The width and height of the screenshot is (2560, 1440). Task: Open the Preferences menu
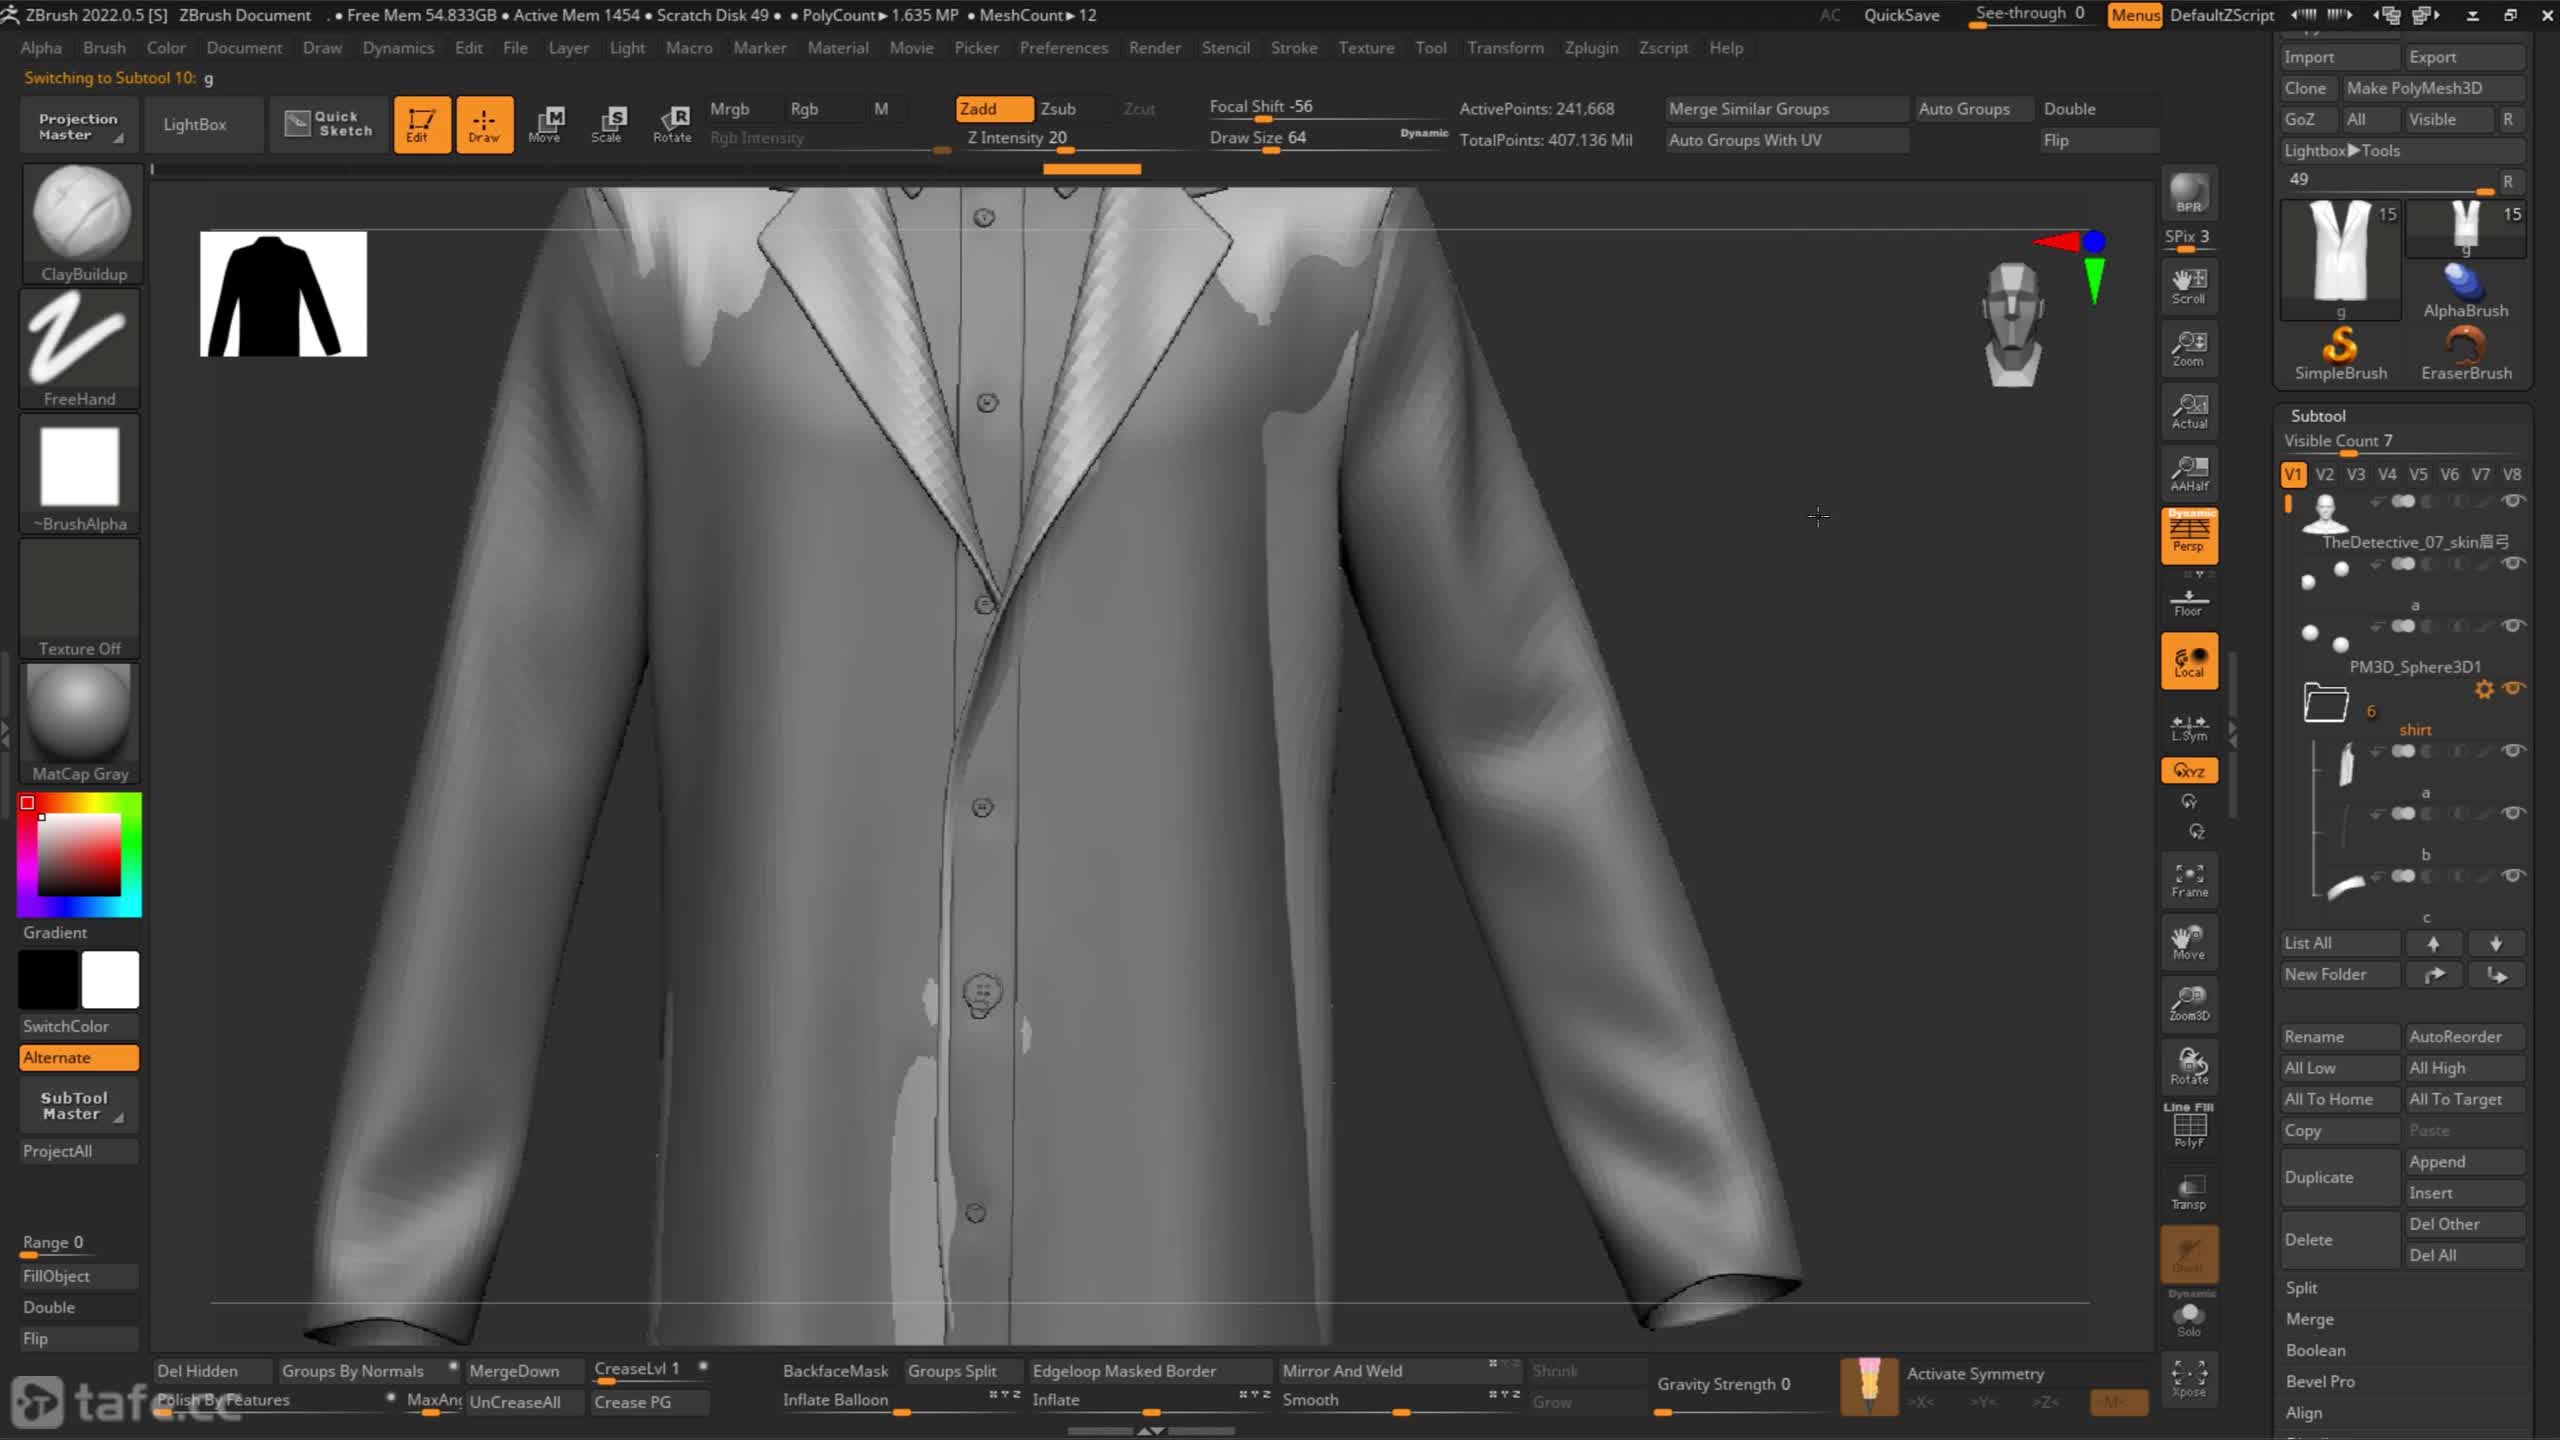click(1063, 47)
